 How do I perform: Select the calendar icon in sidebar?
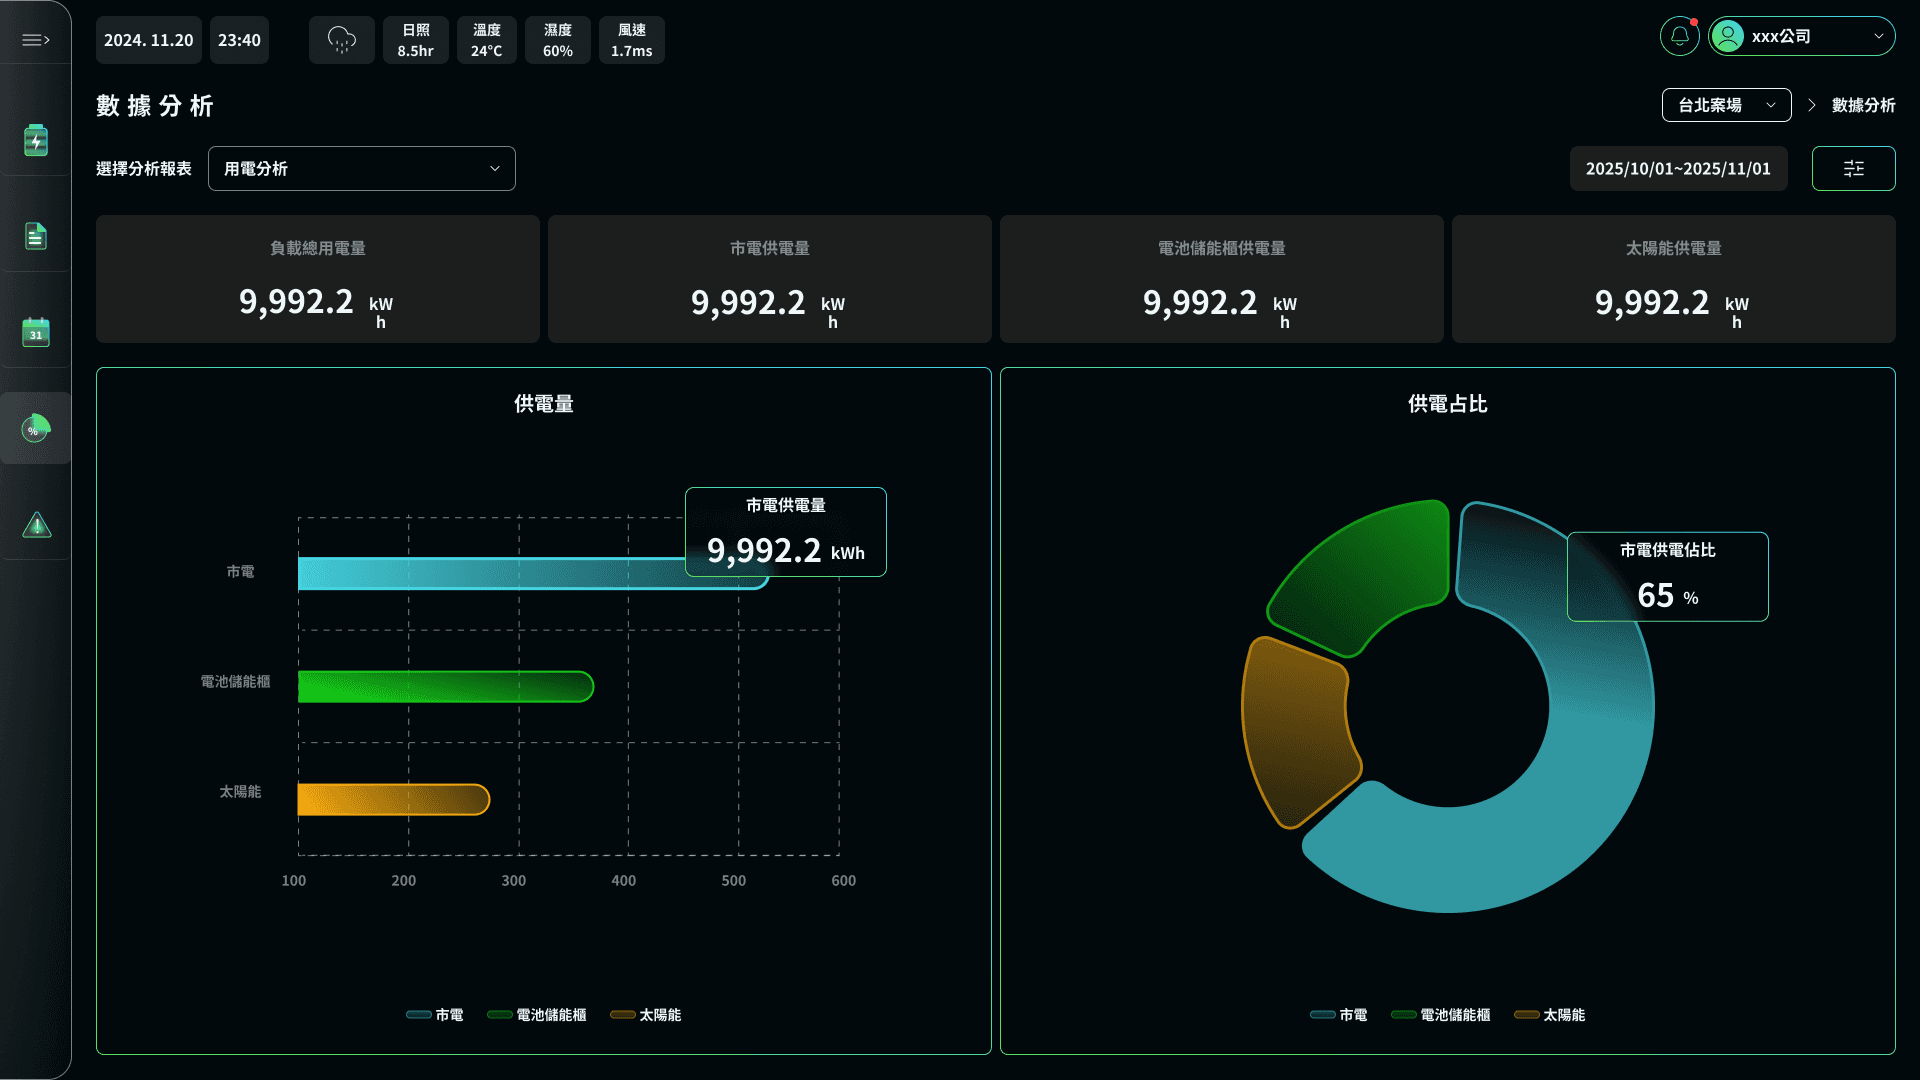click(36, 332)
